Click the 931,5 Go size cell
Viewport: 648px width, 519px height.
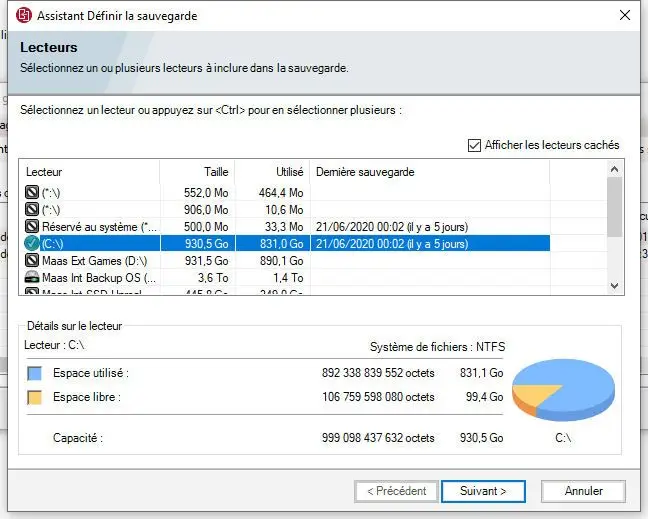coord(206,261)
